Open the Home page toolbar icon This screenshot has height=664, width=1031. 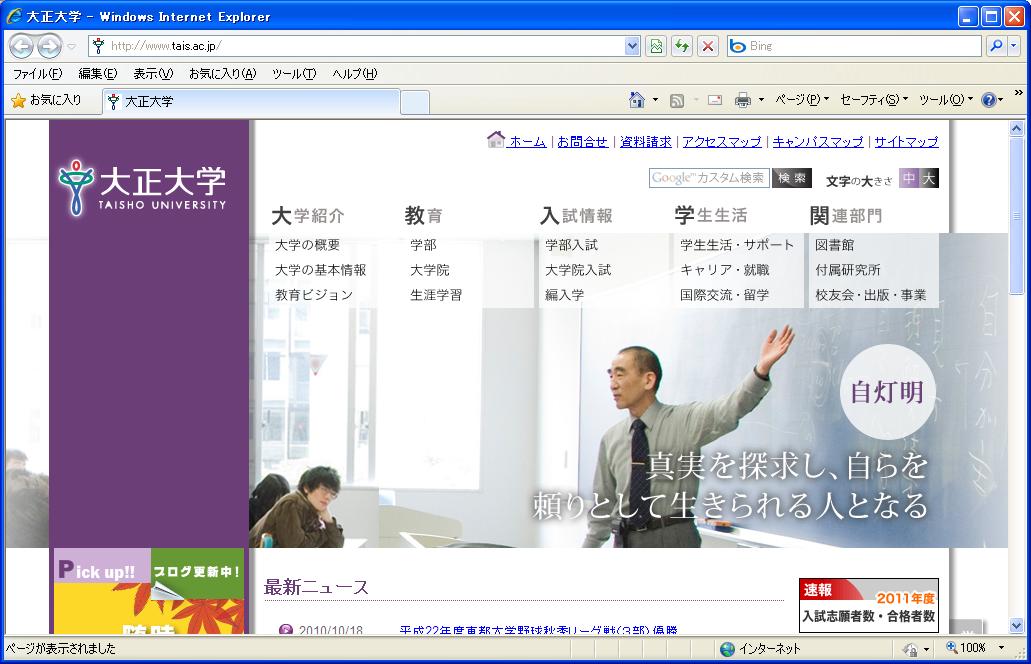[637, 100]
